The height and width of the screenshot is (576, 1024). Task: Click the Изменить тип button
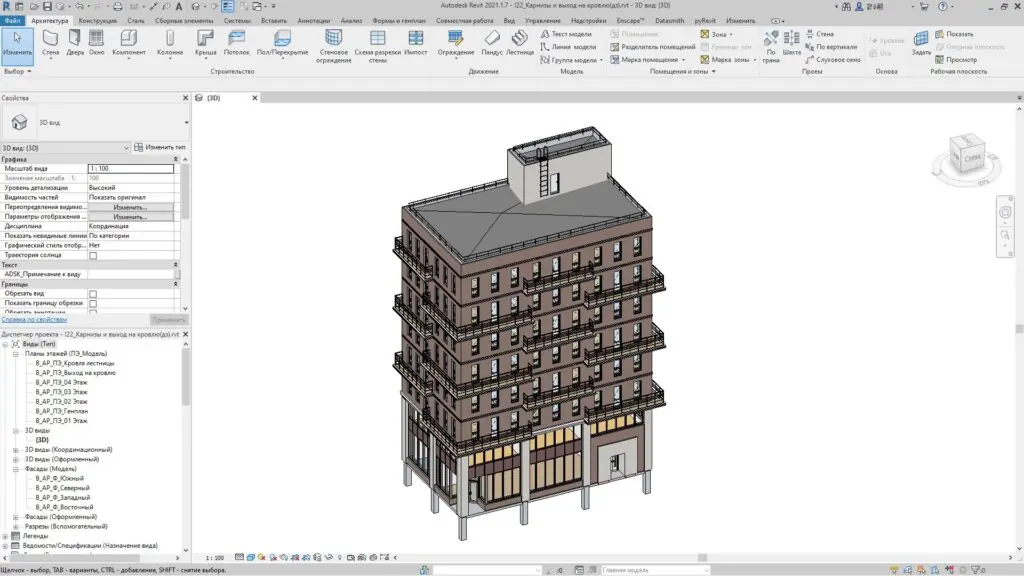[160, 147]
